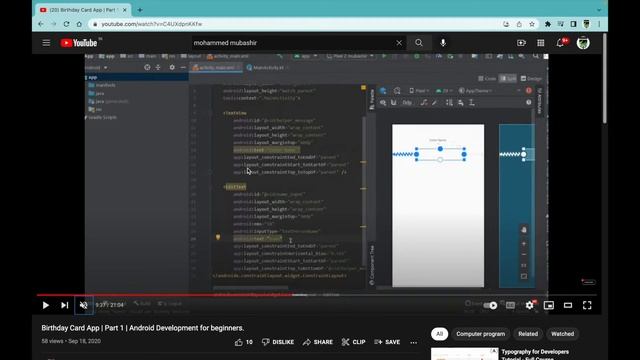The height and width of the screenshot is (360, 640).
Task: Click the DISLIKE button
Action: click(x=278, y=342)
